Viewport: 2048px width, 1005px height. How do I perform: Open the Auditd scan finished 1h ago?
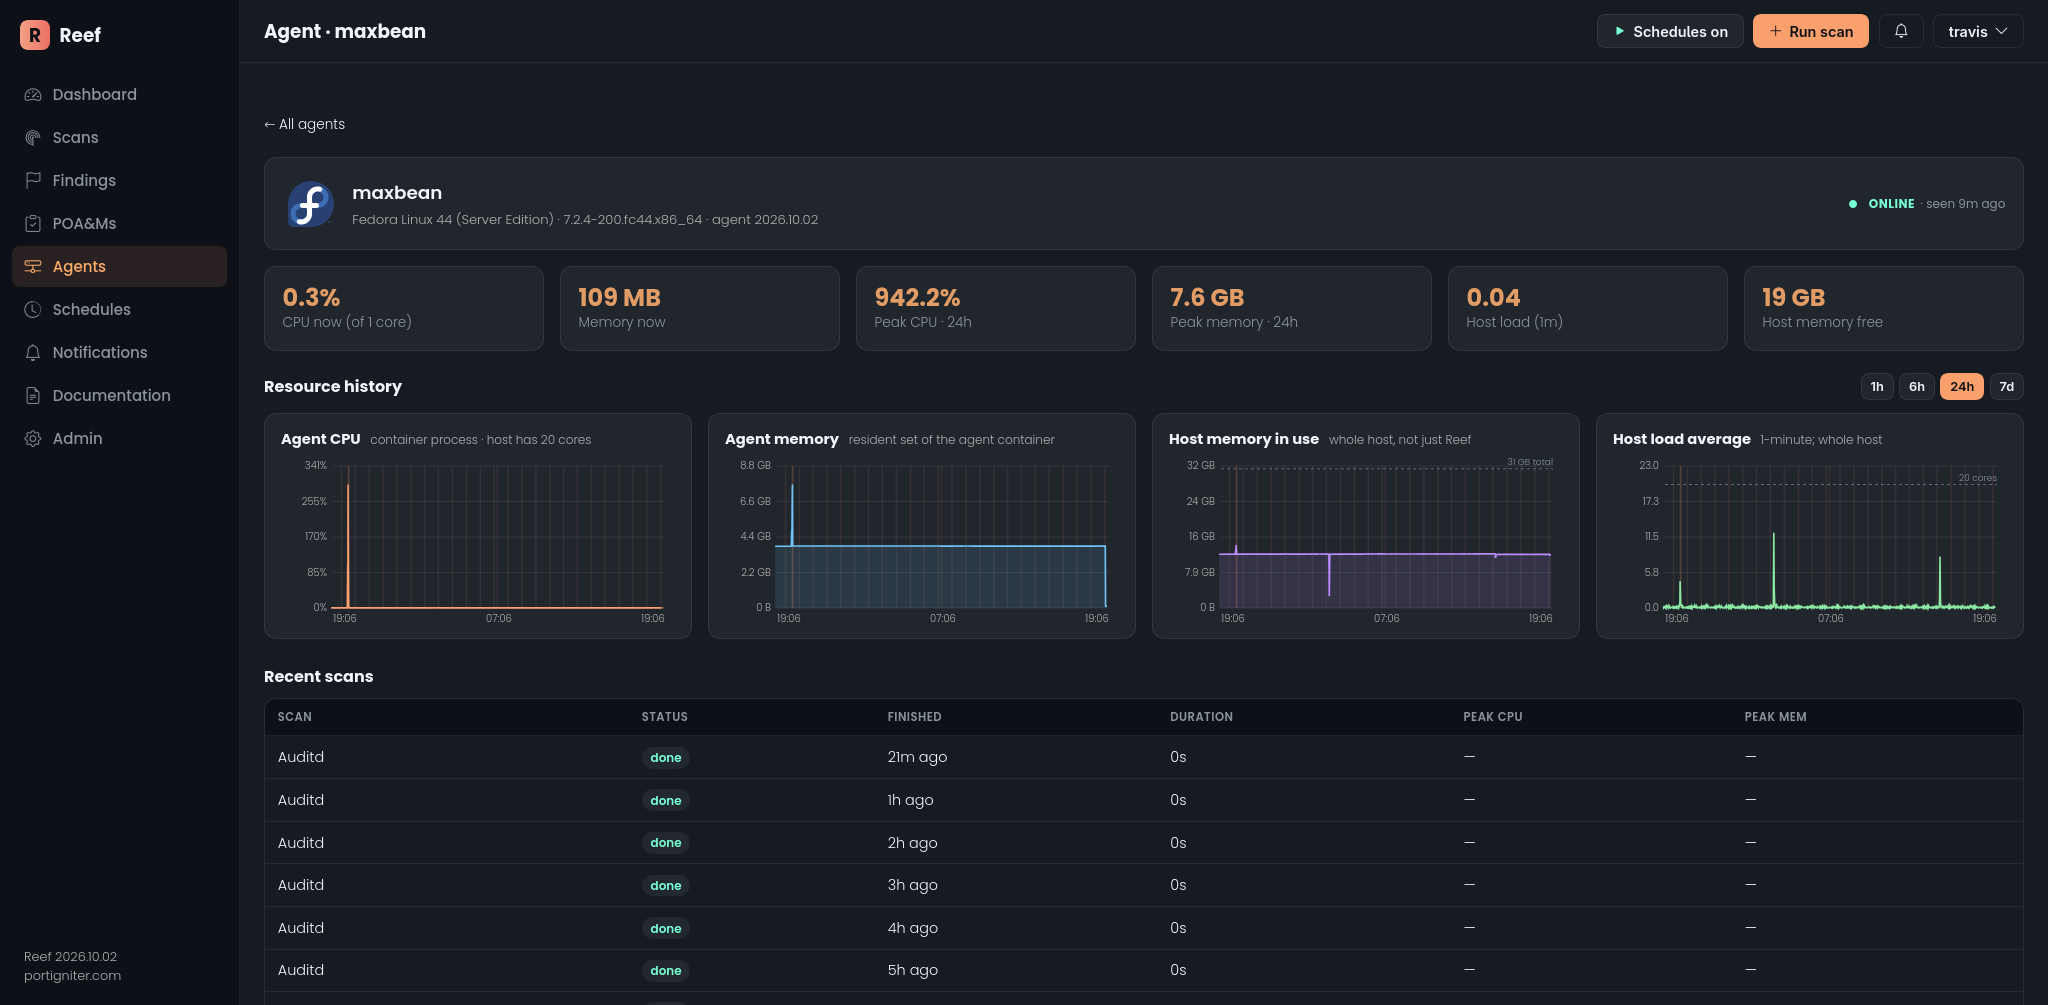(x=1144, y=800)
